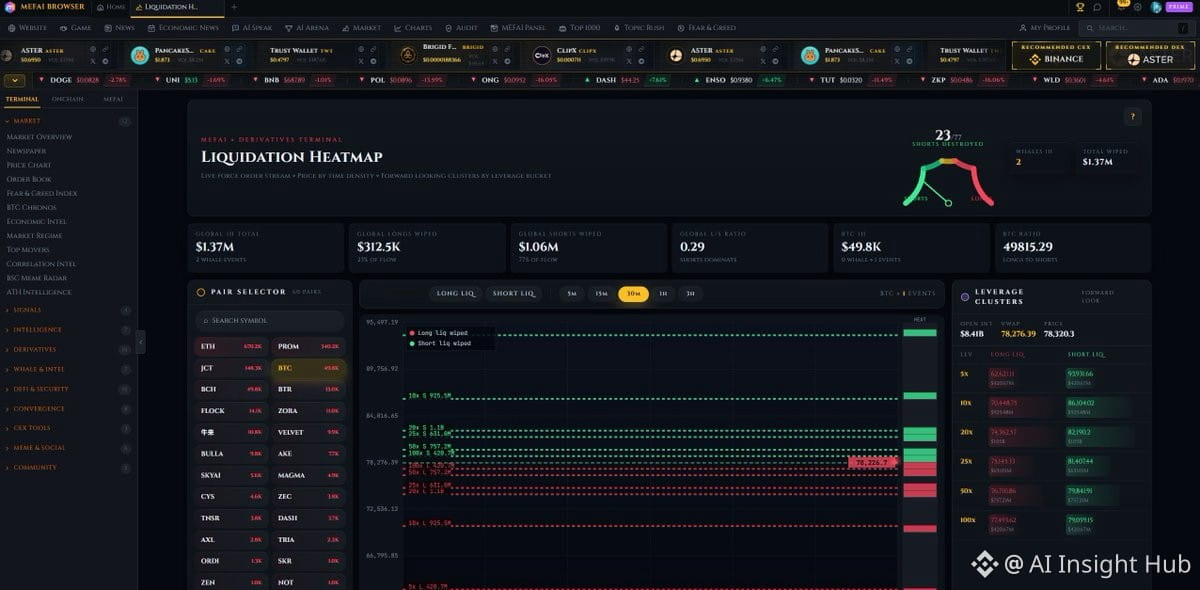Toggle Short Liq filter
The width and height of the screenshot is (1200, 590).
[513, 294]
